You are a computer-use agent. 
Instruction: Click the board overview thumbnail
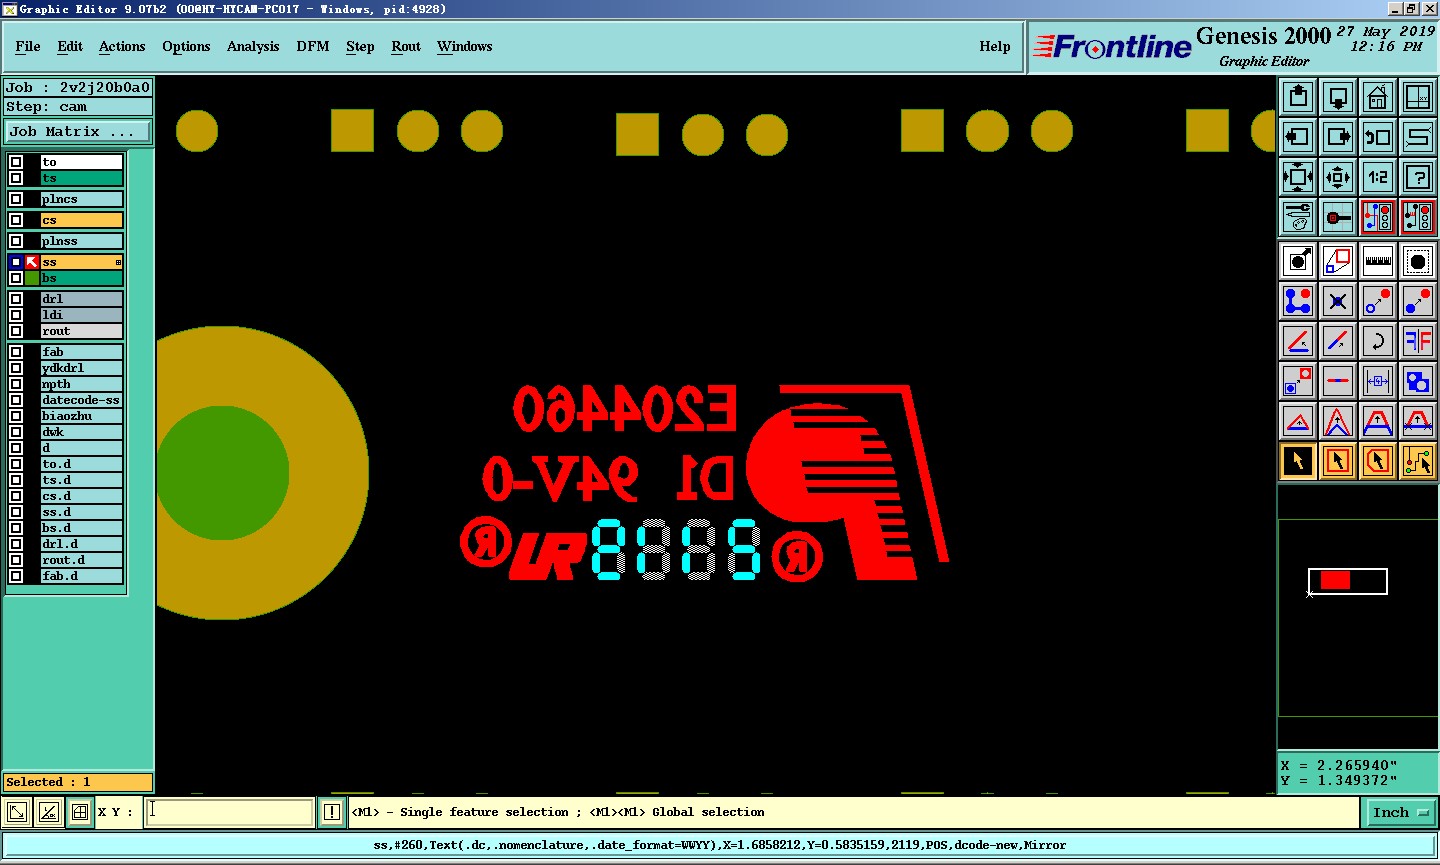pos(1358,617)
